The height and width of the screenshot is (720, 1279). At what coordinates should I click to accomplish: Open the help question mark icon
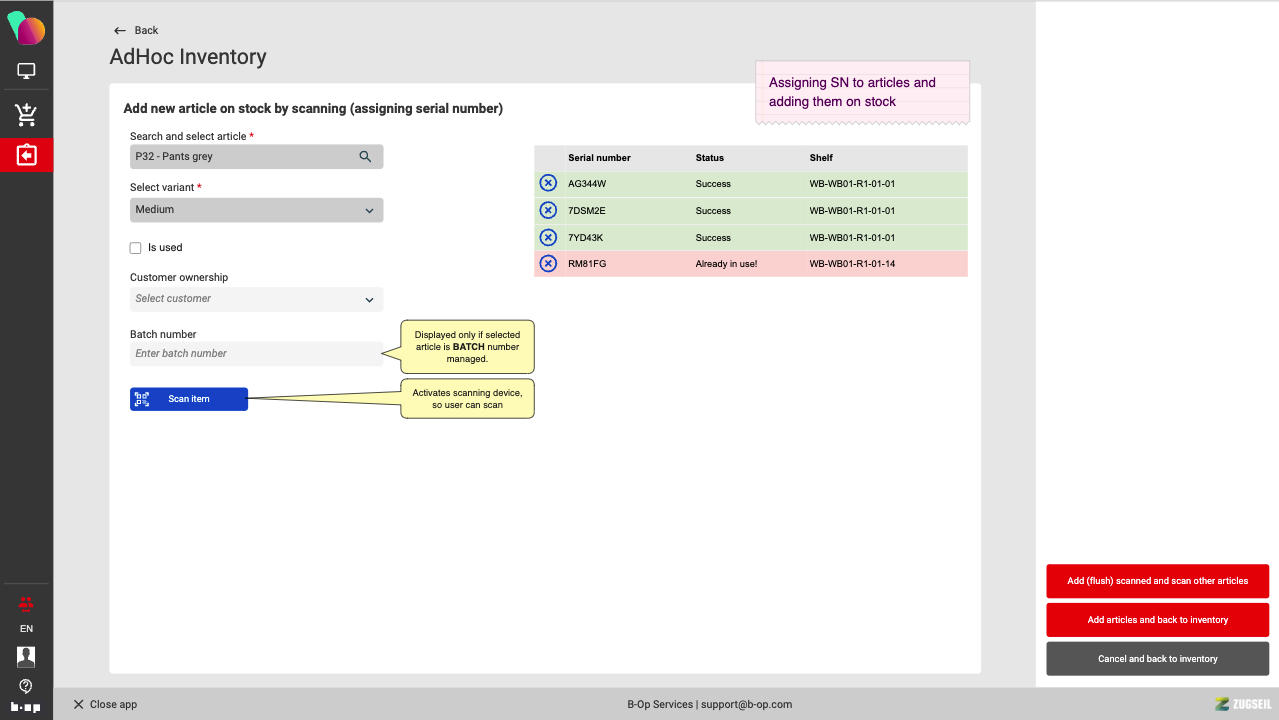click(x=26, y=686)
